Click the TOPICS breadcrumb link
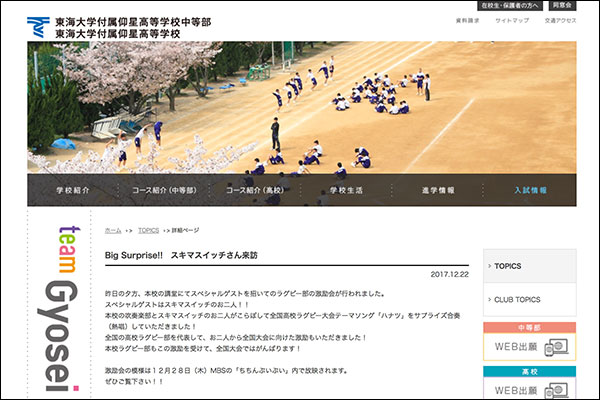The image size is (600, 400). click(x=148, y=230)
